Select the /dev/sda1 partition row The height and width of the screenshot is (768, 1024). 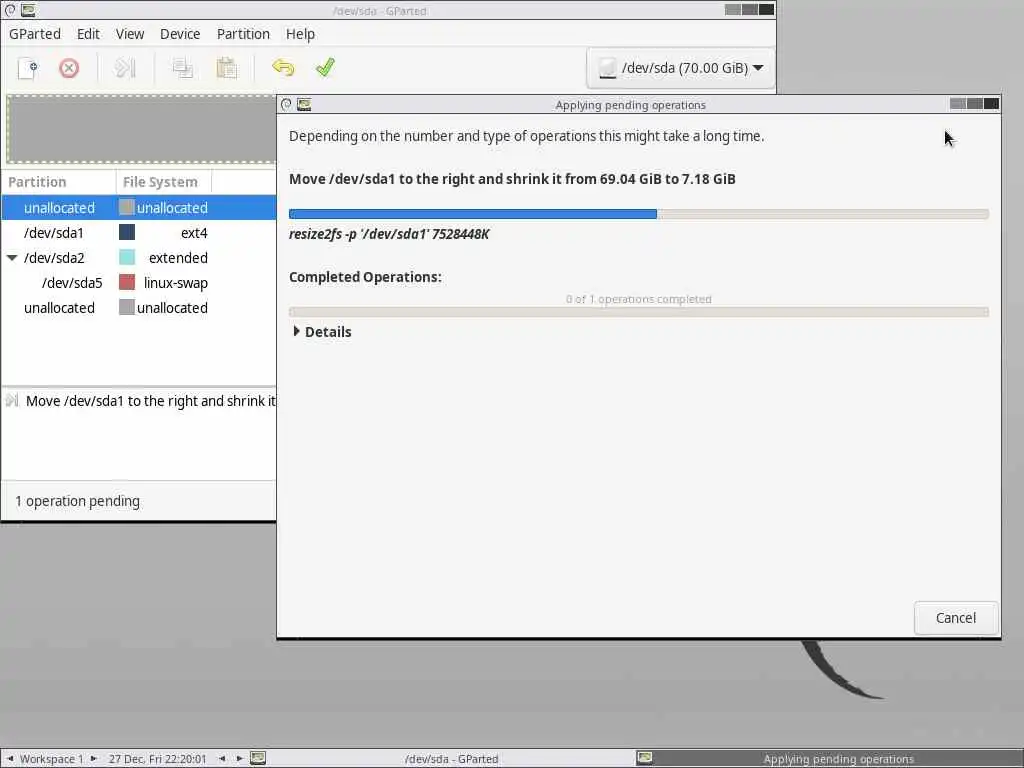coord(138,232)
